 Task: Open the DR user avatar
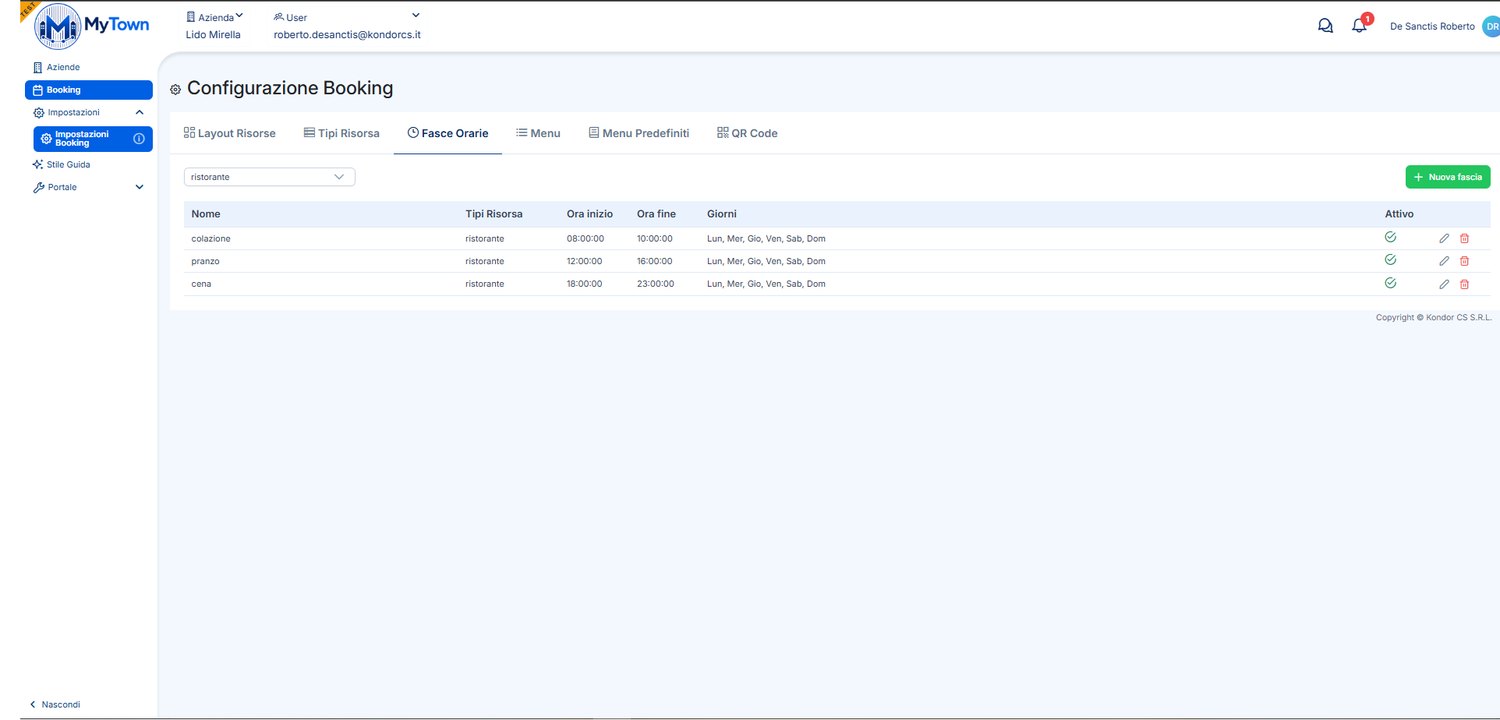click(1491, 26)
